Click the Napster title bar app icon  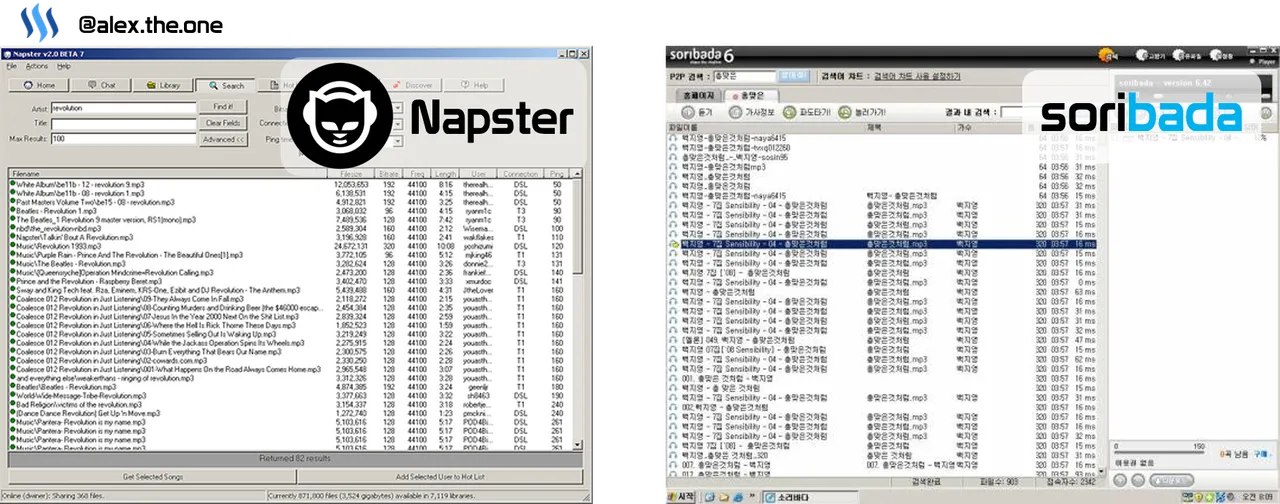6,53
